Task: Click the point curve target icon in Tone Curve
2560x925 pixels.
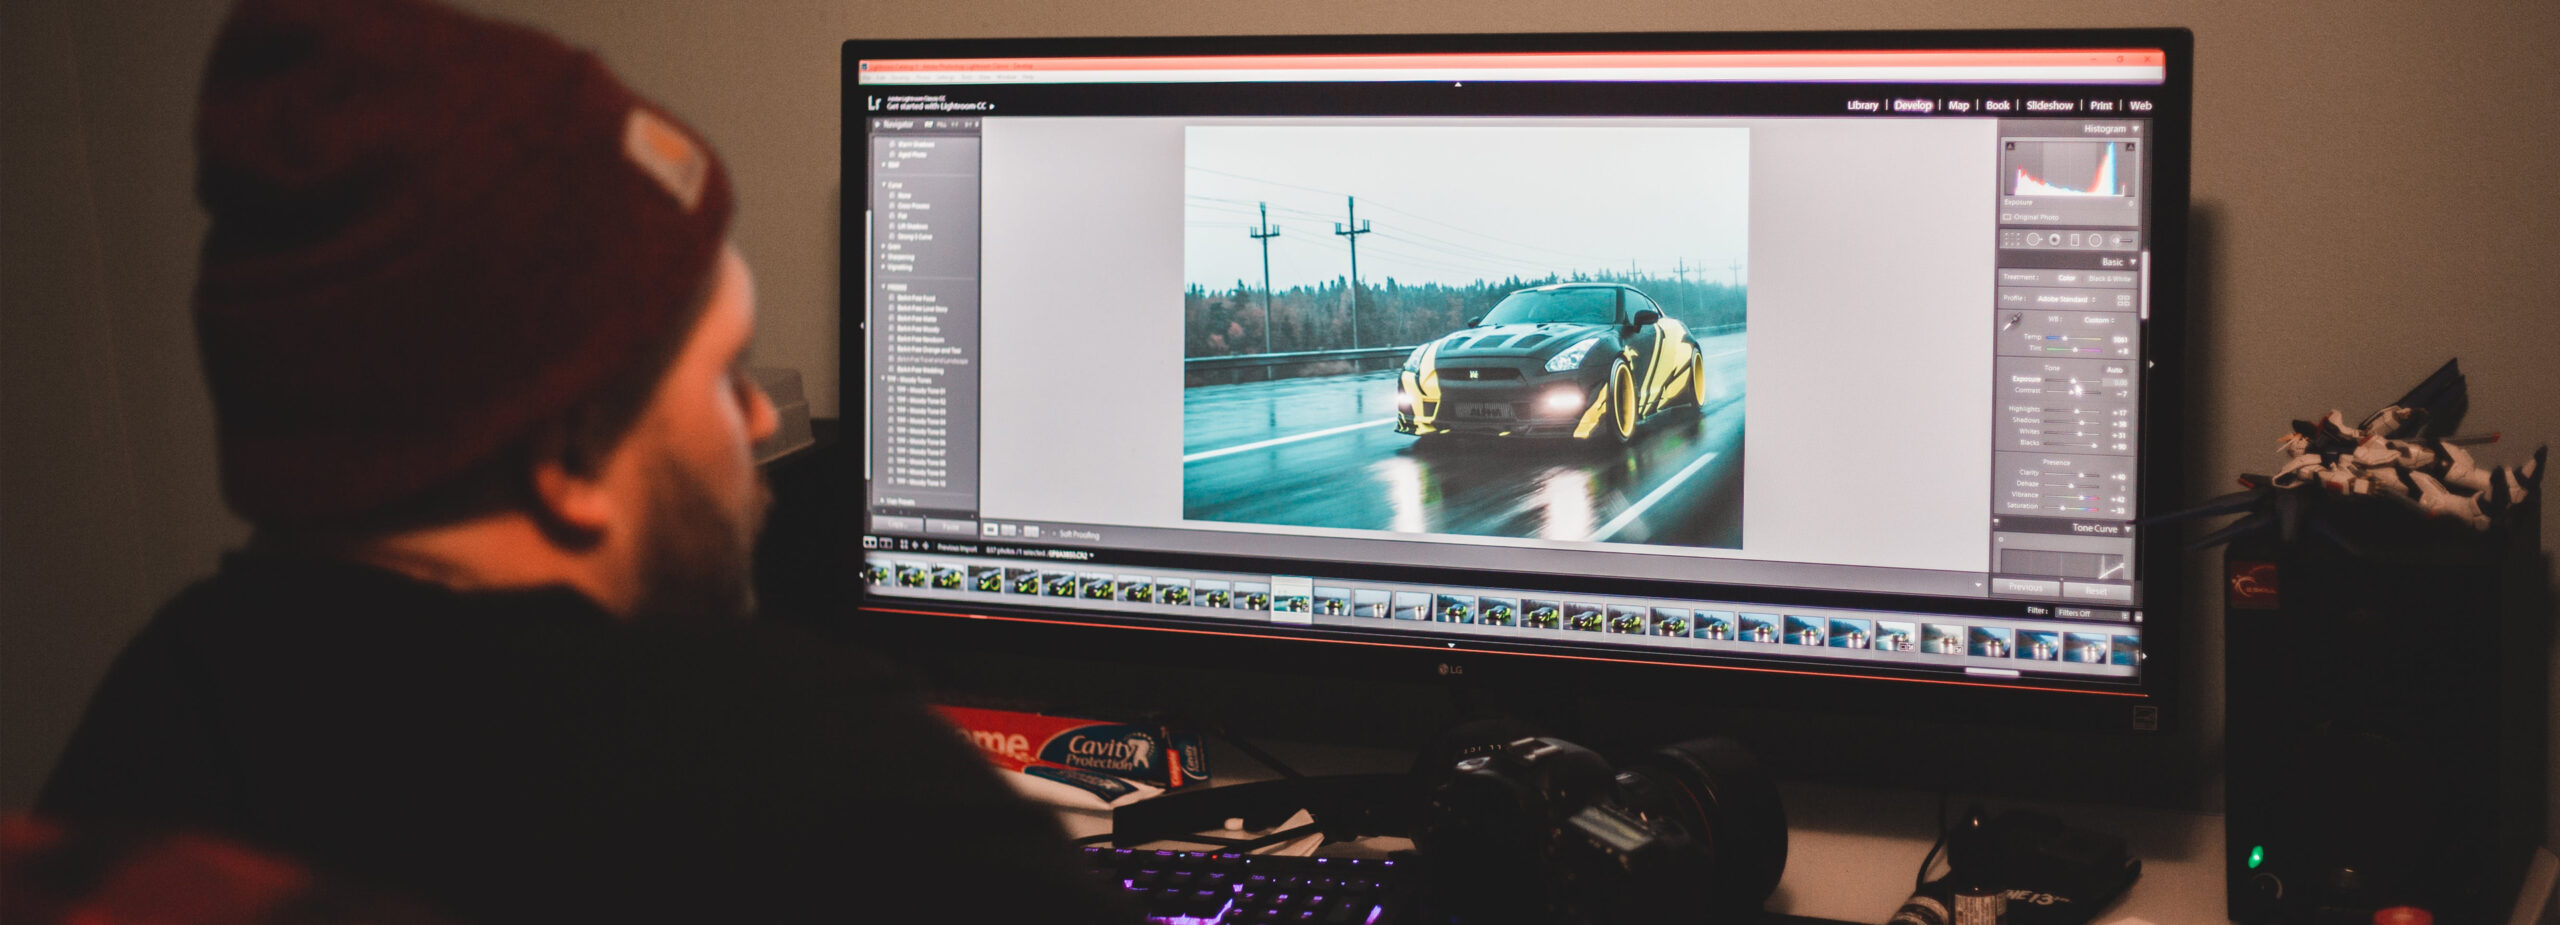Action: tap(2001, 539)
